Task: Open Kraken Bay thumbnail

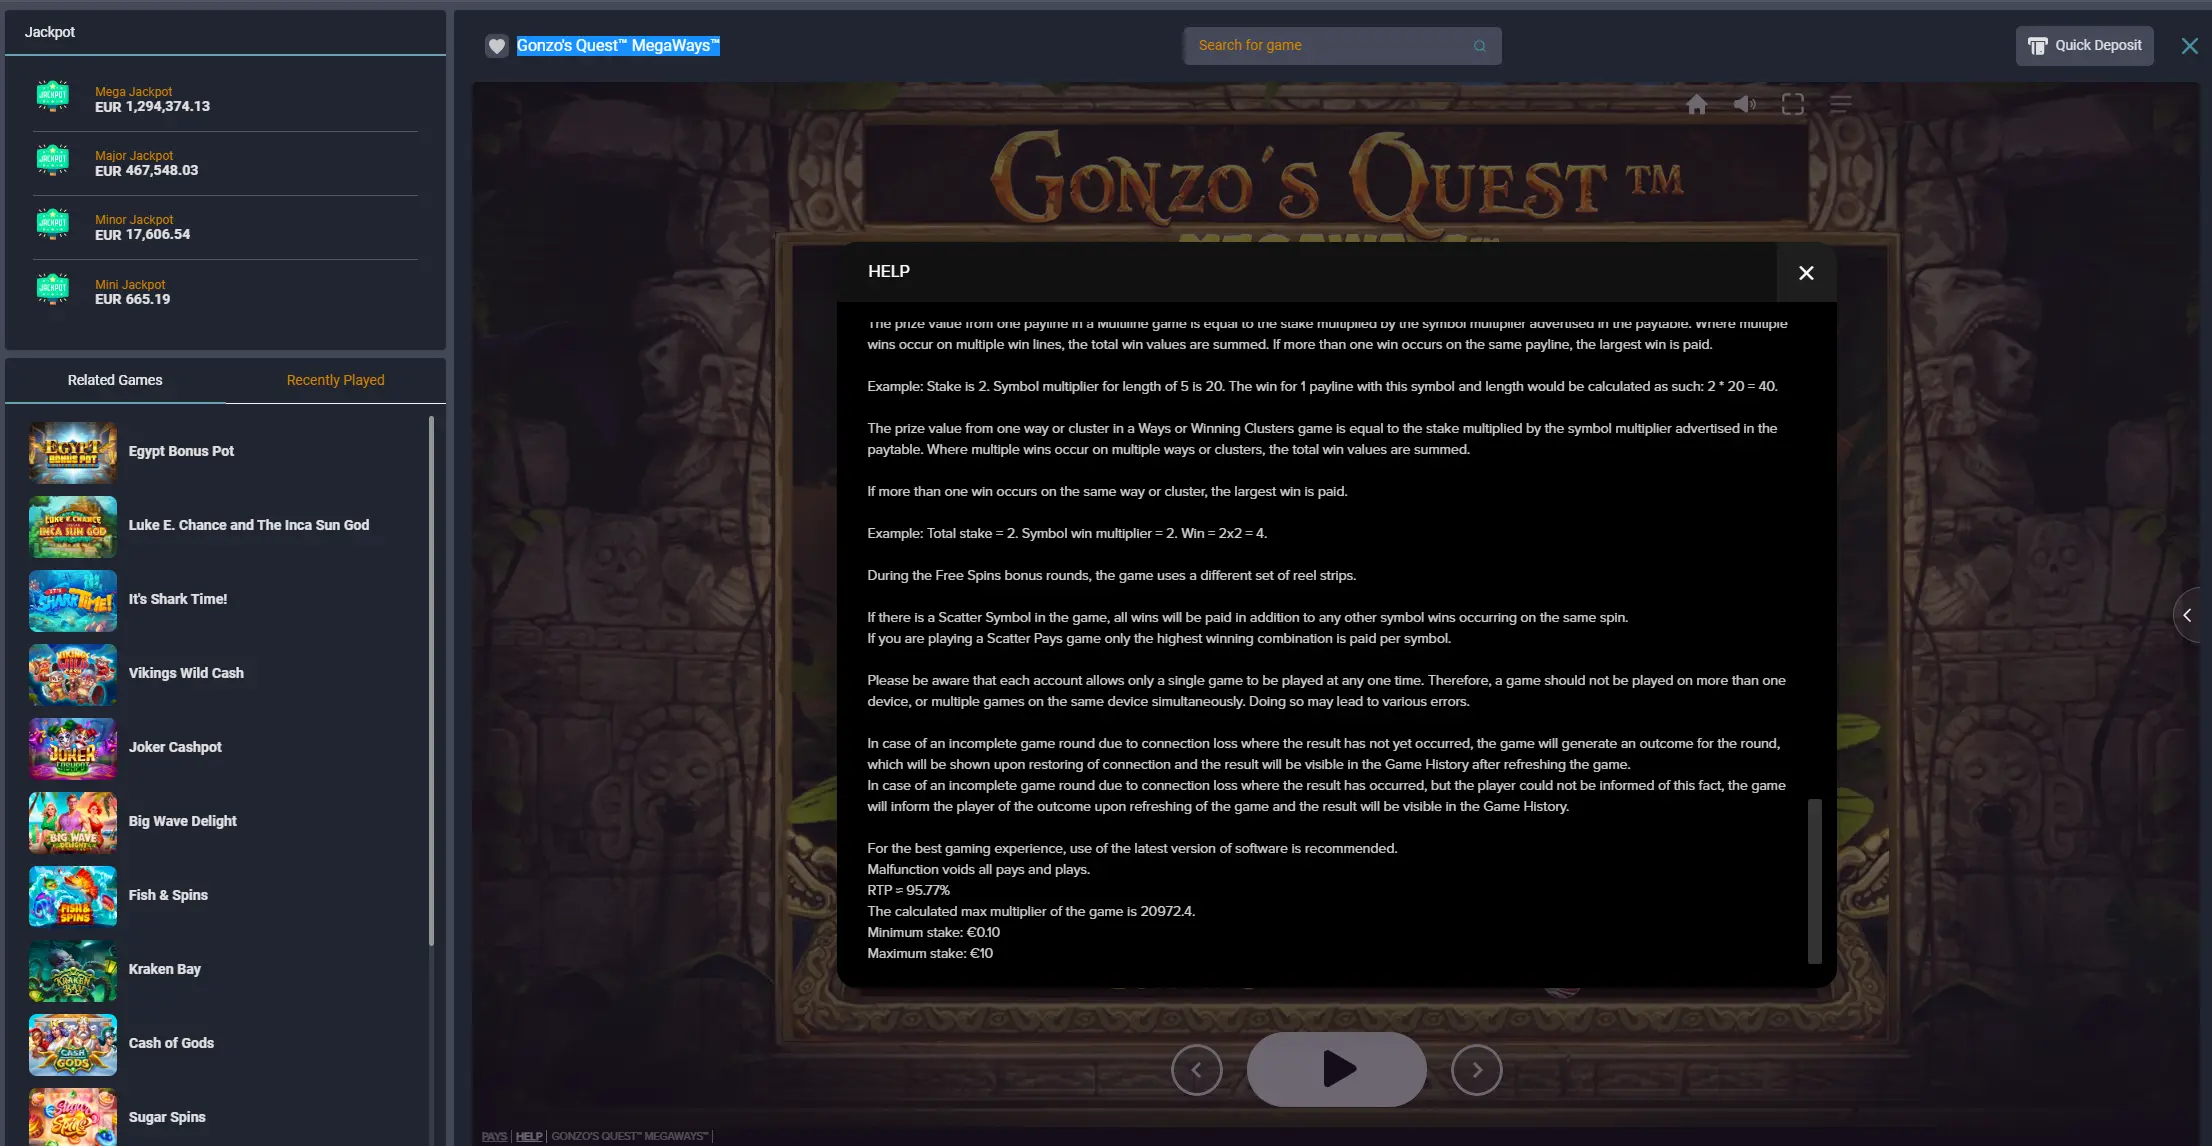Action: (x=73, y=970)
